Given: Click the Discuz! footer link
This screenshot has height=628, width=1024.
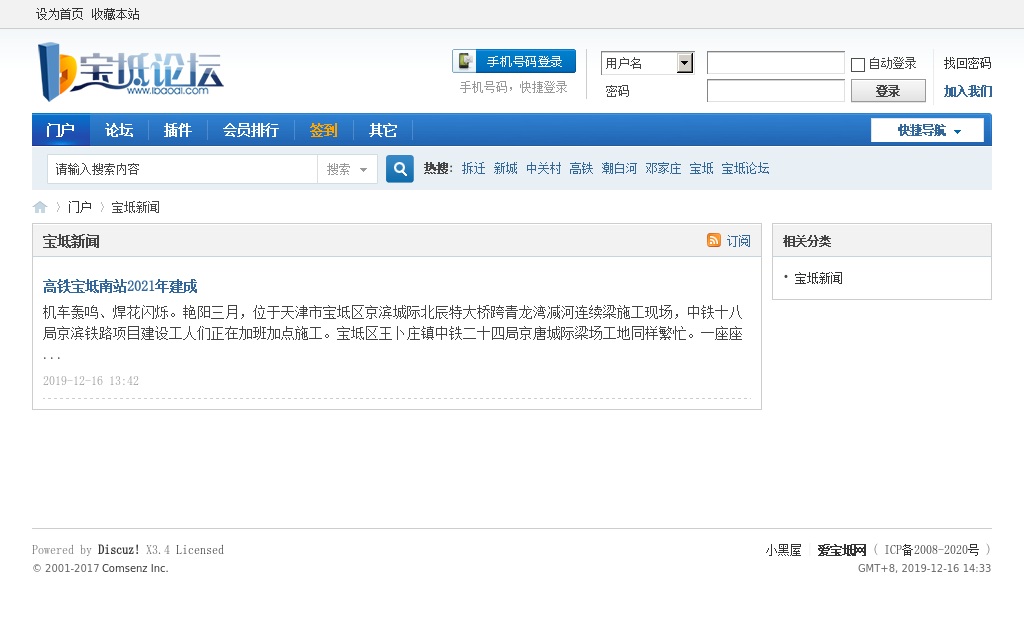Looking at the screenshot, I should 118,550.
